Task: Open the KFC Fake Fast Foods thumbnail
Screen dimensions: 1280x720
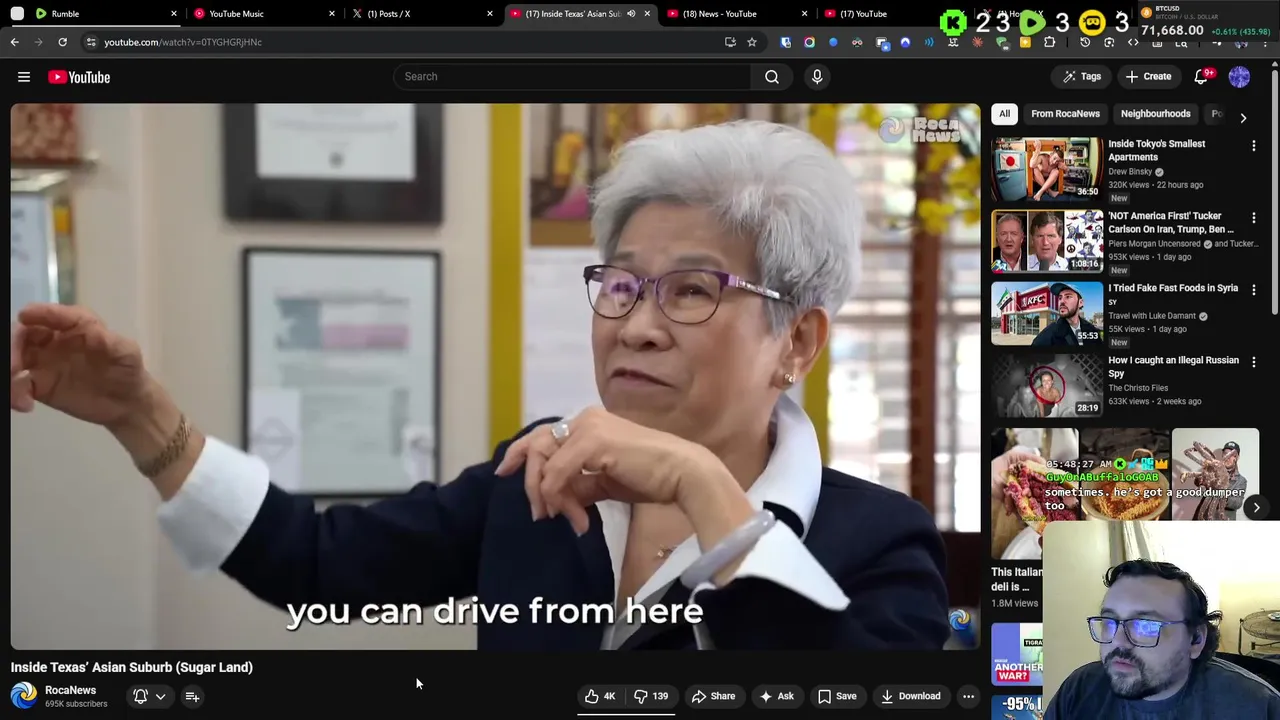Action: pos(1046,312)
